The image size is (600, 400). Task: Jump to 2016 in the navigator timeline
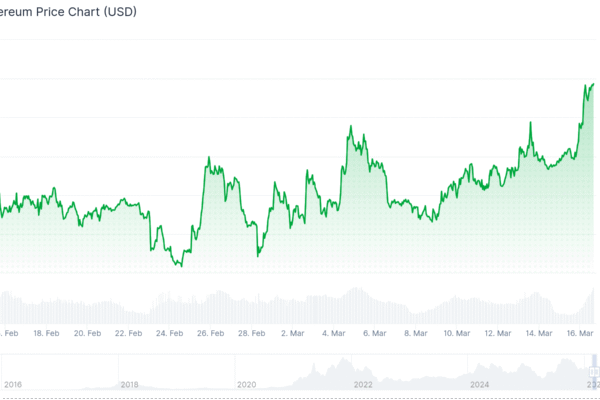pyautogui.click(x=13, y=384)
